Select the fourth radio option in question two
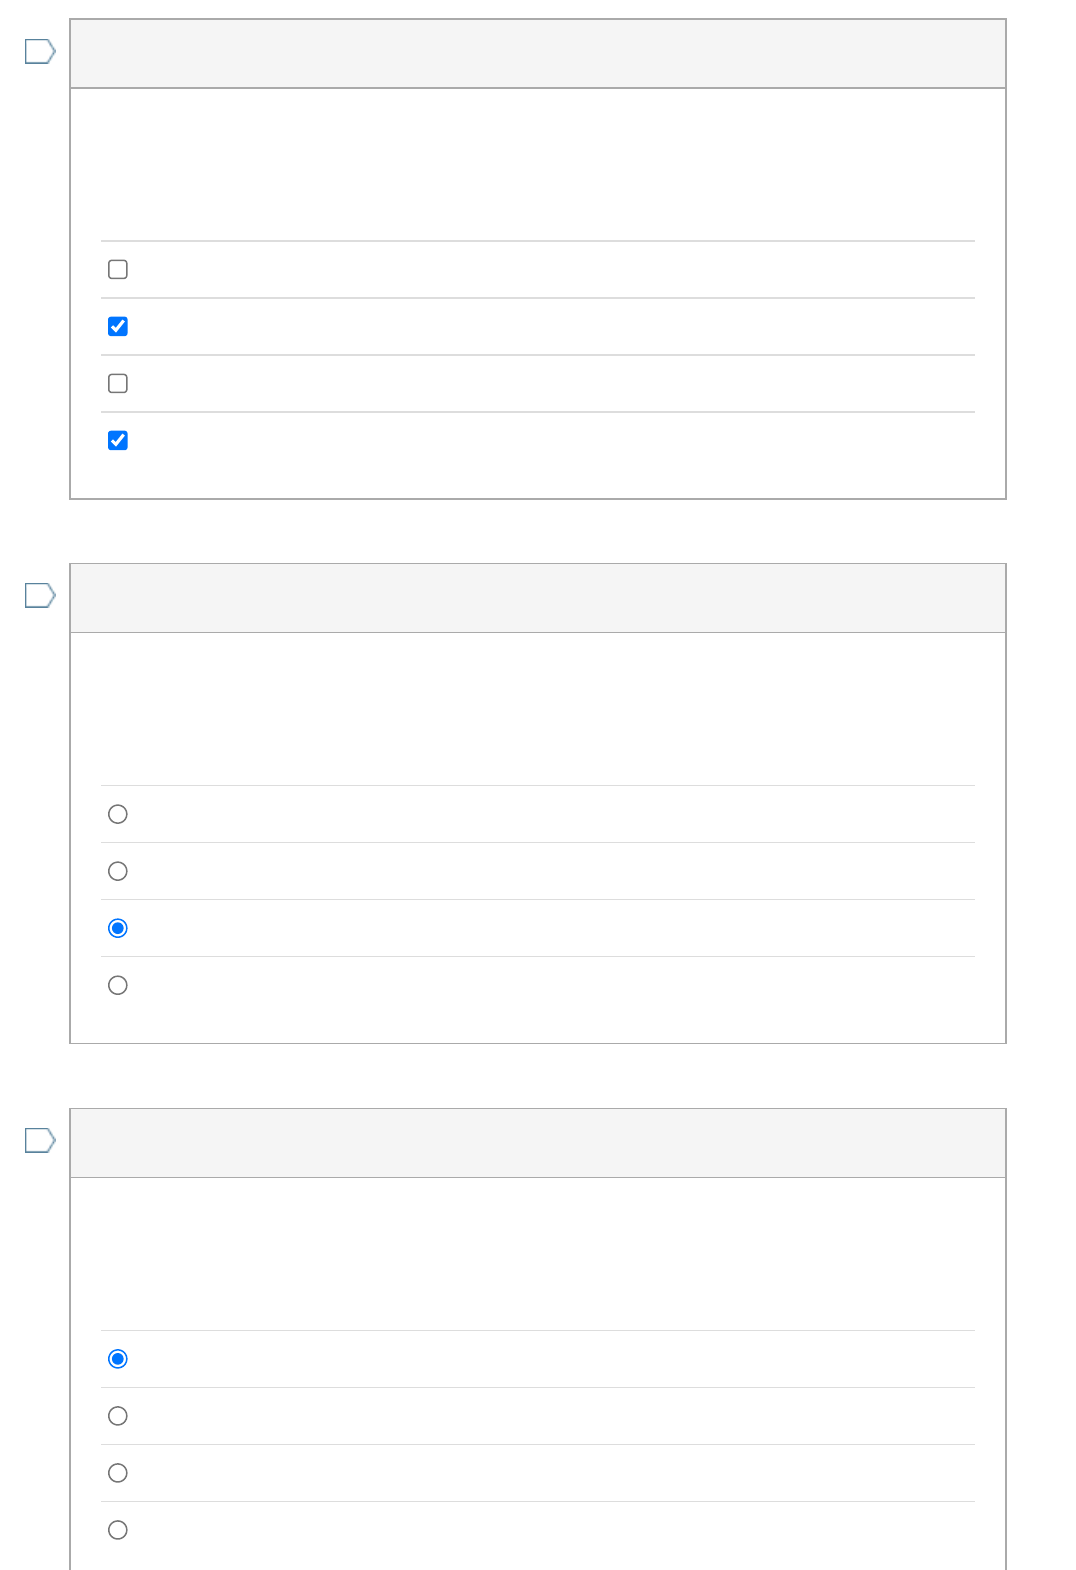1076x1570 pixels. point(118,985)
